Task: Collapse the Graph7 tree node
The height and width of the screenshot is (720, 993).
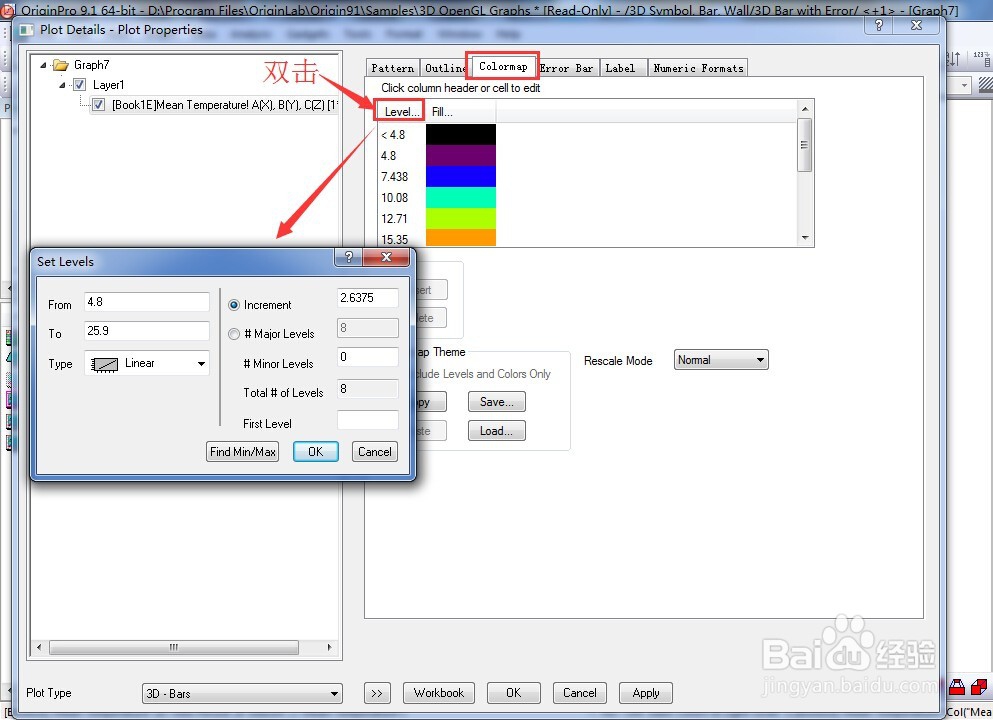Action: 43,65
